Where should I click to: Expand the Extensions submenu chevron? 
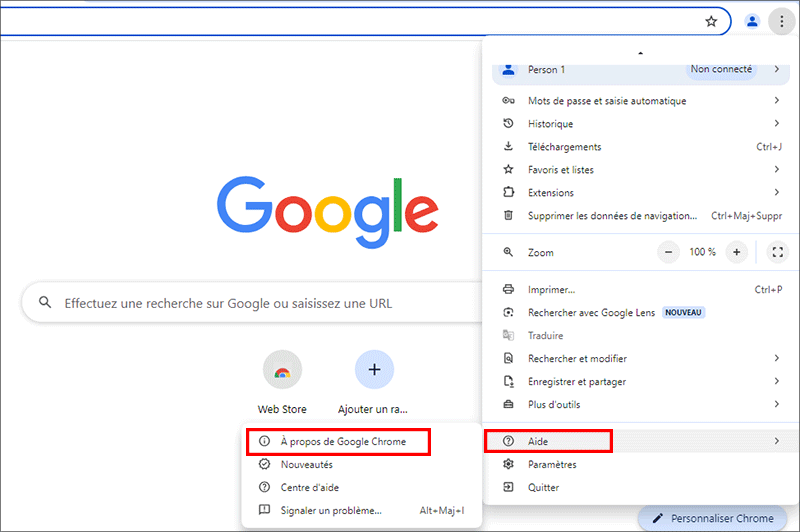(x=777, y=192)
